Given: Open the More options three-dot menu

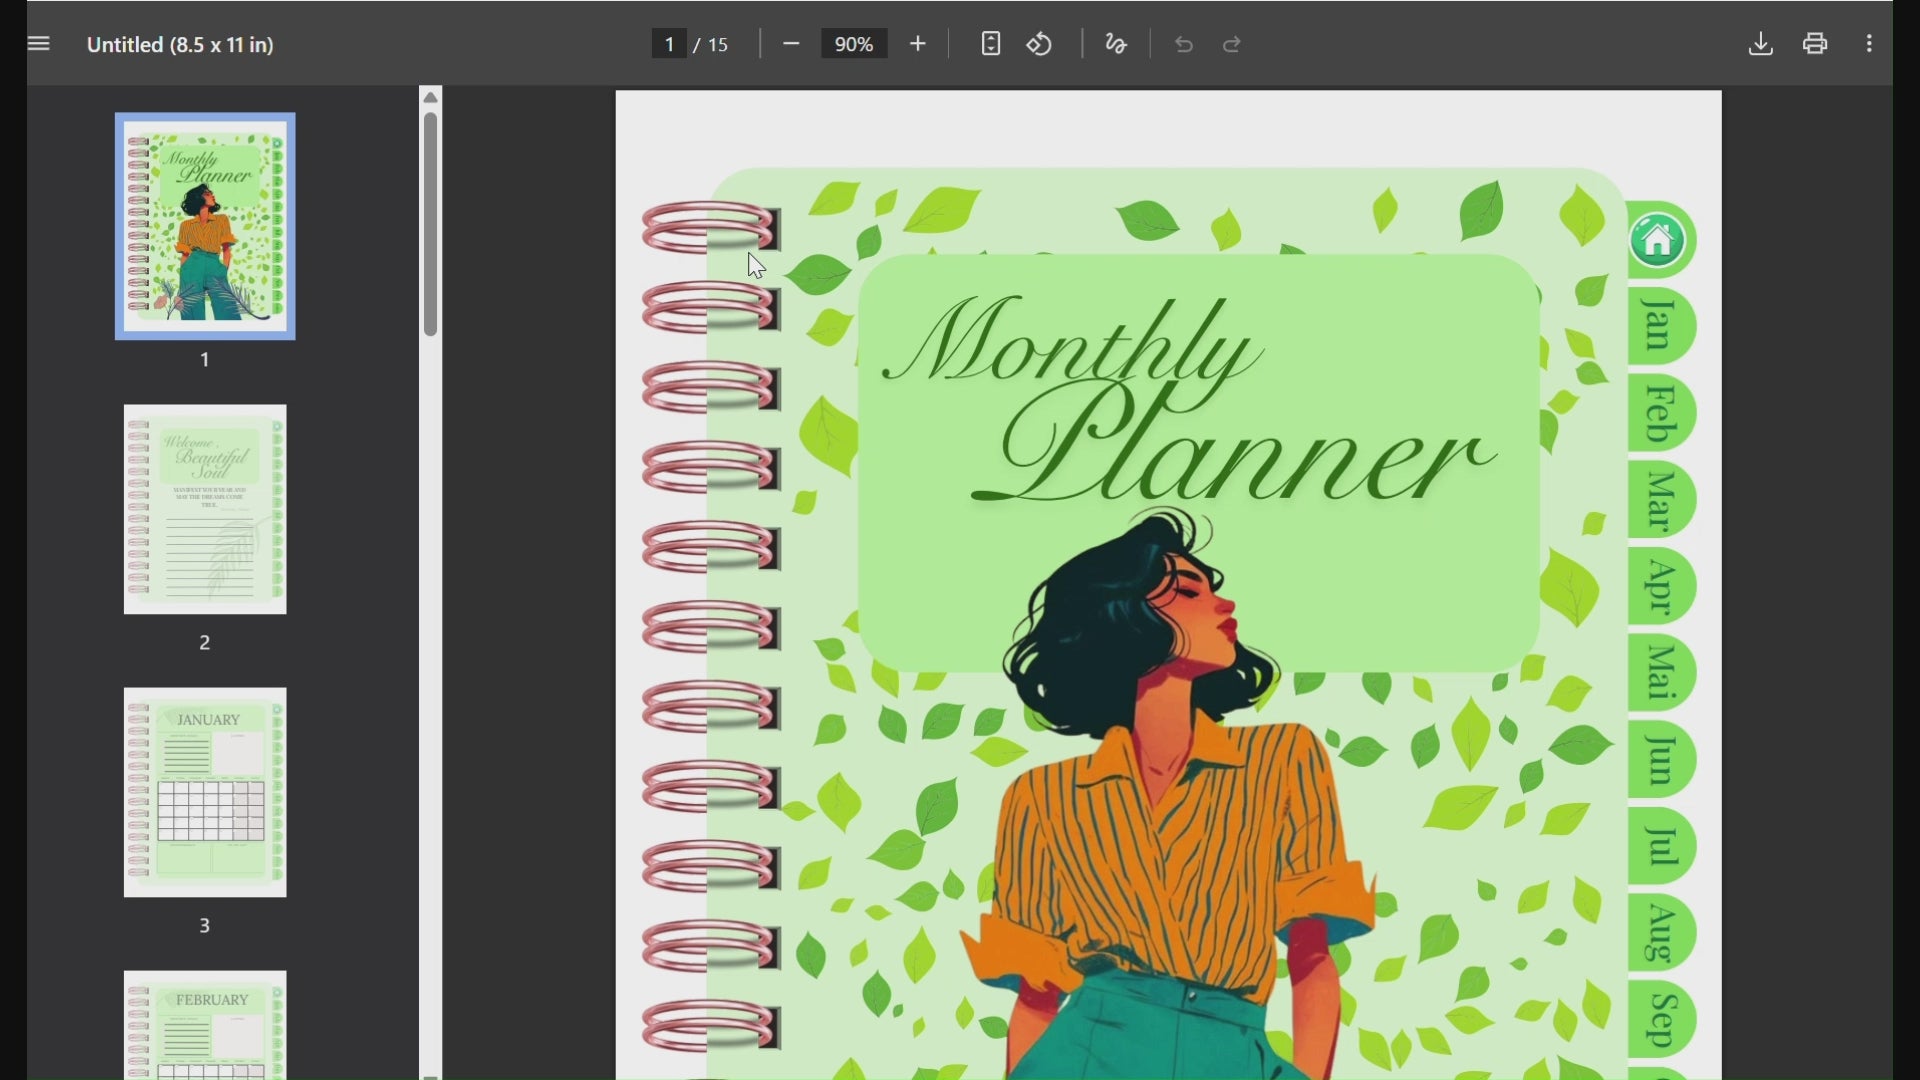Looking at the screenshot, I should (1869, 44).
